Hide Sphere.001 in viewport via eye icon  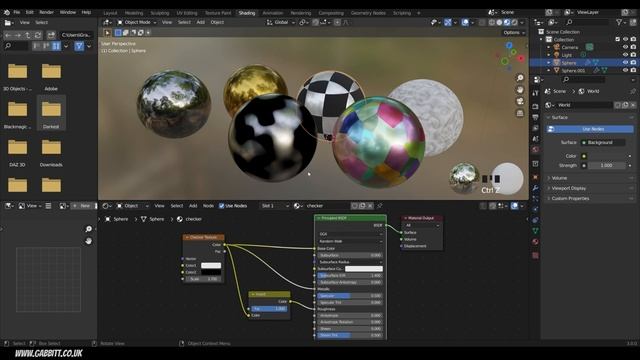coord(625,71)
